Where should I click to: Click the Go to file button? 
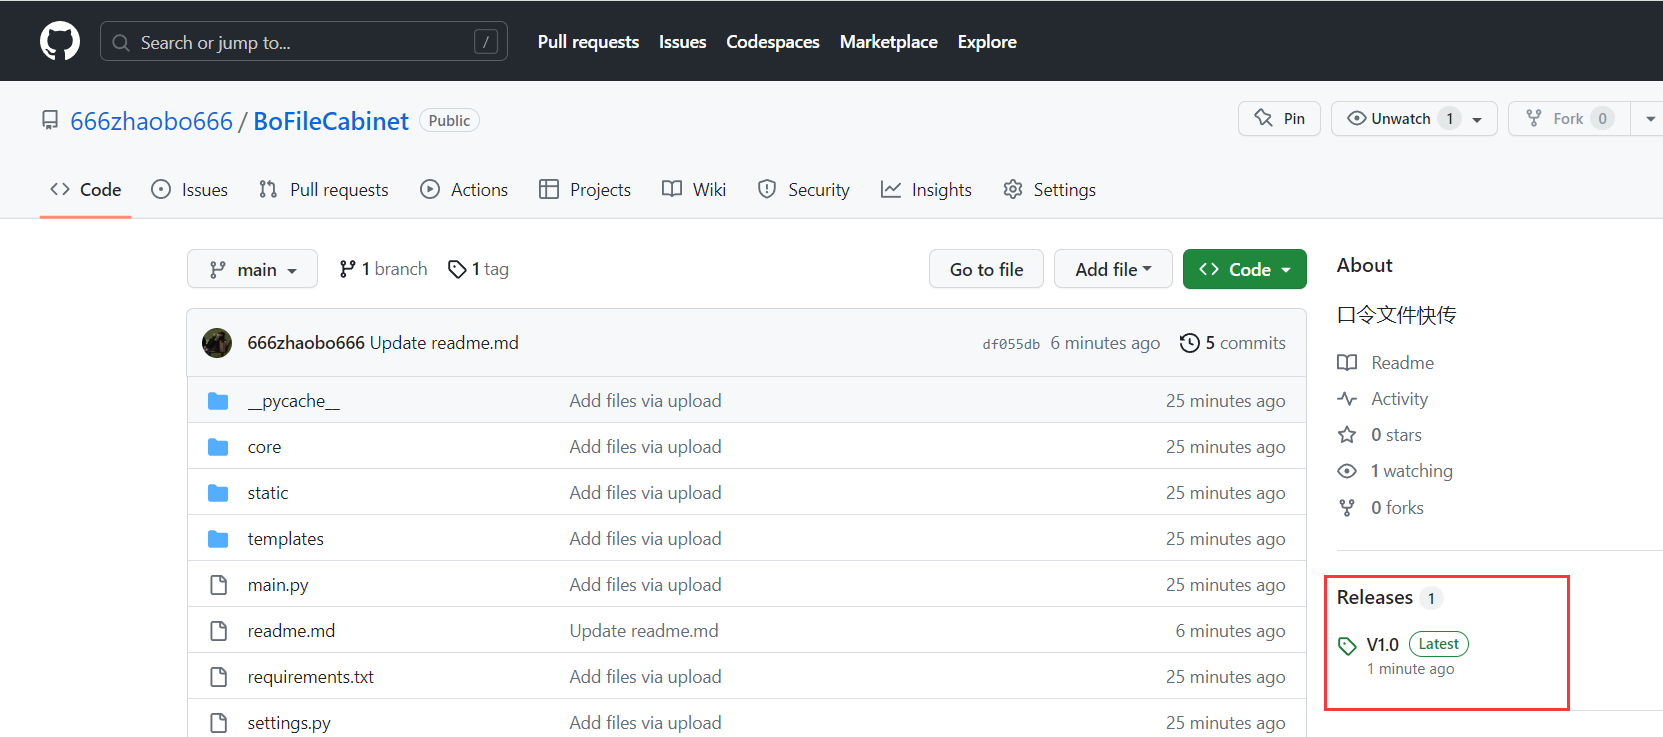pos(986,269)
